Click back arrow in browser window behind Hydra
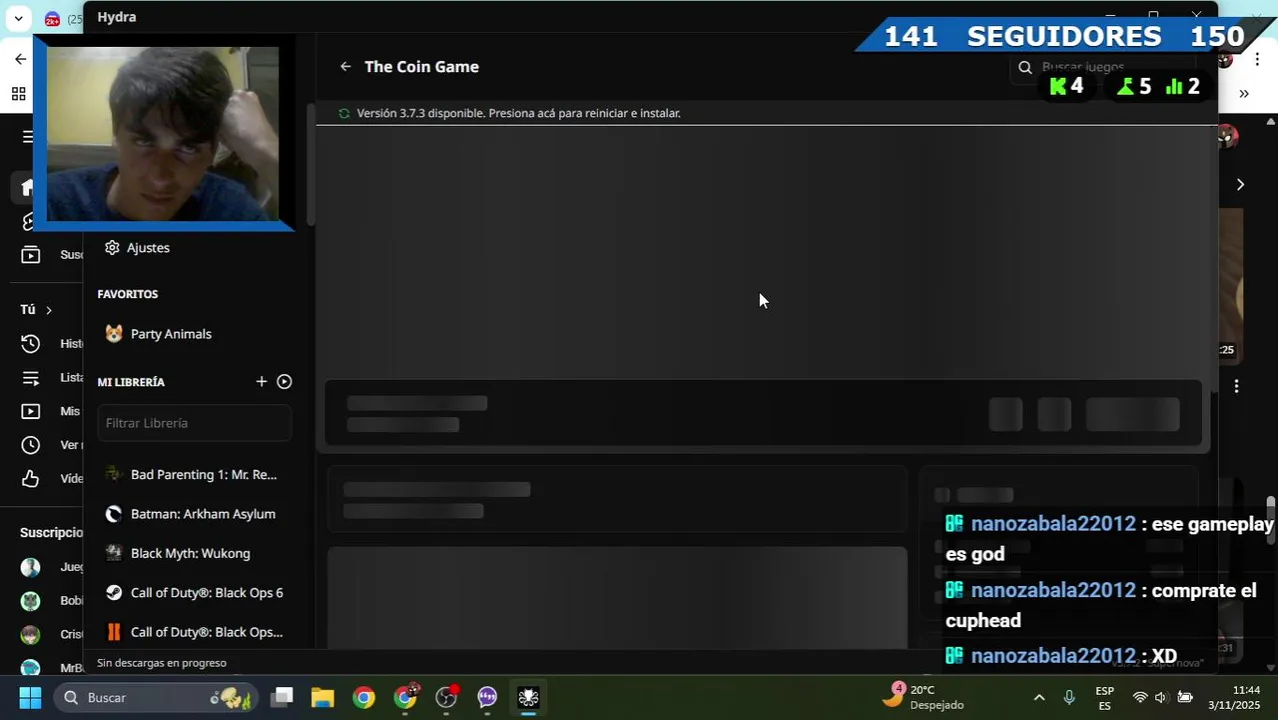Image resolution: width=1278 pixels, height=720 pixels. (x=20, y=59)
